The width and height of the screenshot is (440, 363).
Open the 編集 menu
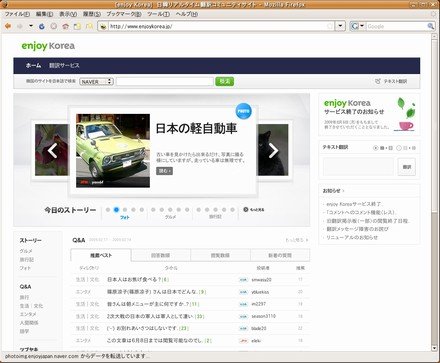coord(44,14)
